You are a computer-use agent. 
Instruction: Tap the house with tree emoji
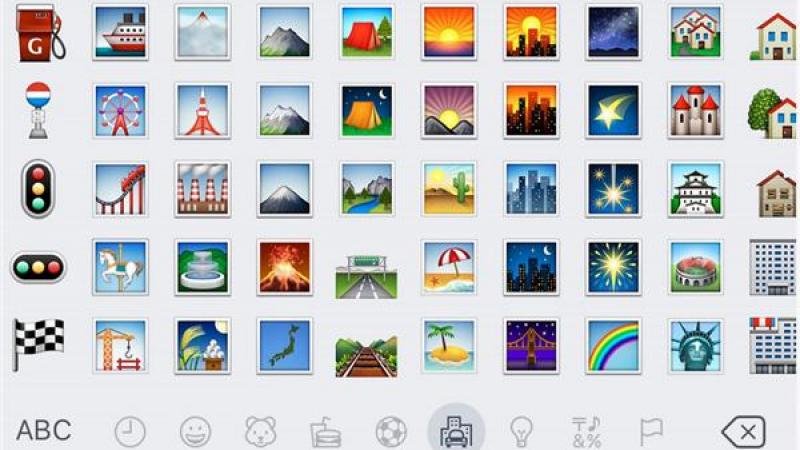[772, 113]
